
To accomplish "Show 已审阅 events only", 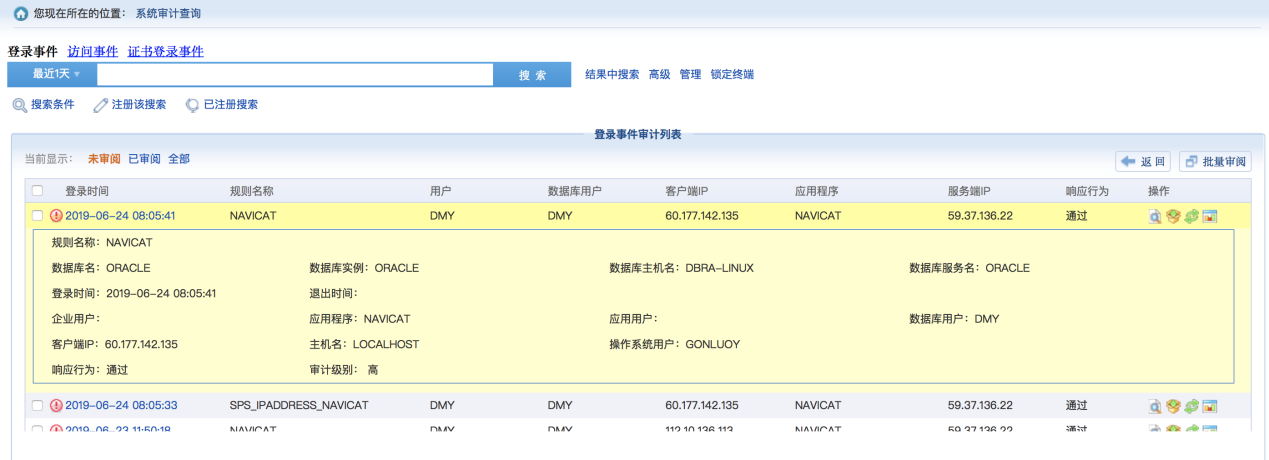I will [x=144, y=159].
